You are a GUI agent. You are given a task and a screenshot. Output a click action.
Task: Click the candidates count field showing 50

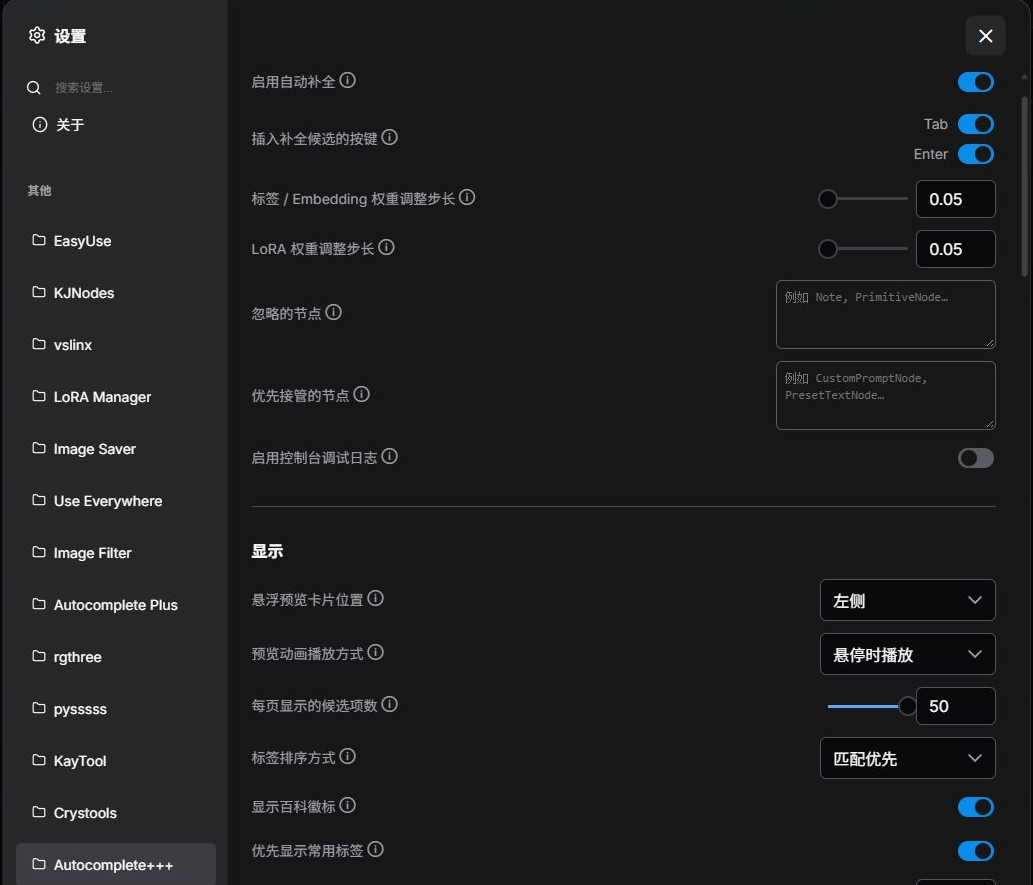[x=955, y=706]
